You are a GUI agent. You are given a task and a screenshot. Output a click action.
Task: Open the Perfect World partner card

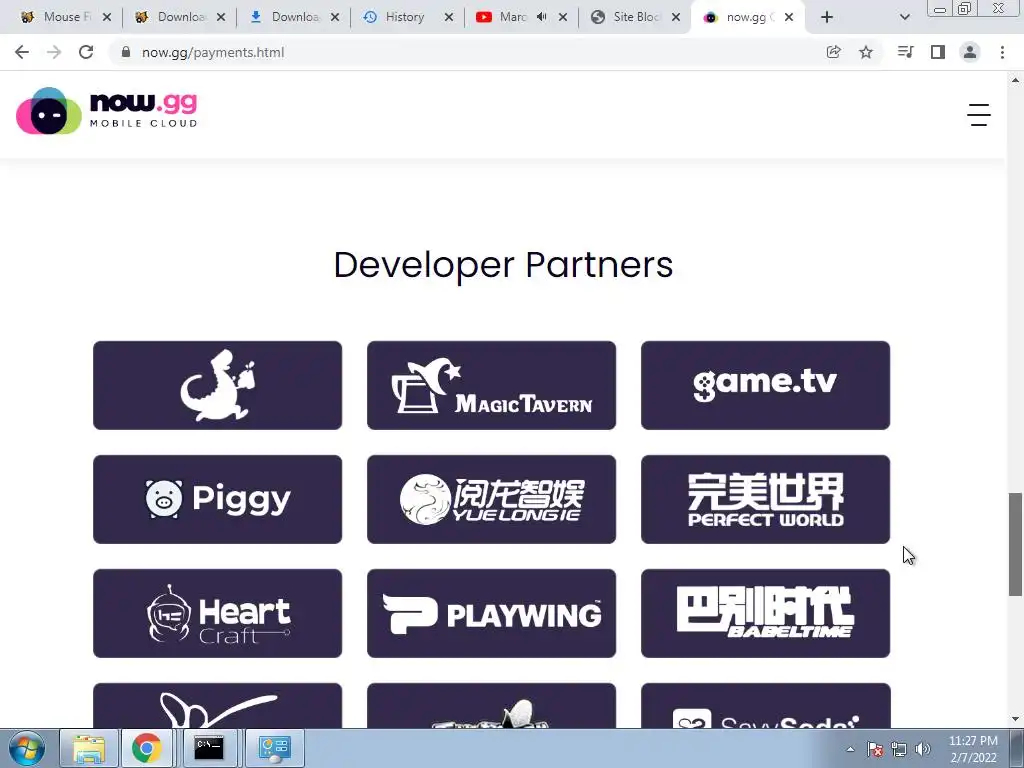(x=765, y=500)
